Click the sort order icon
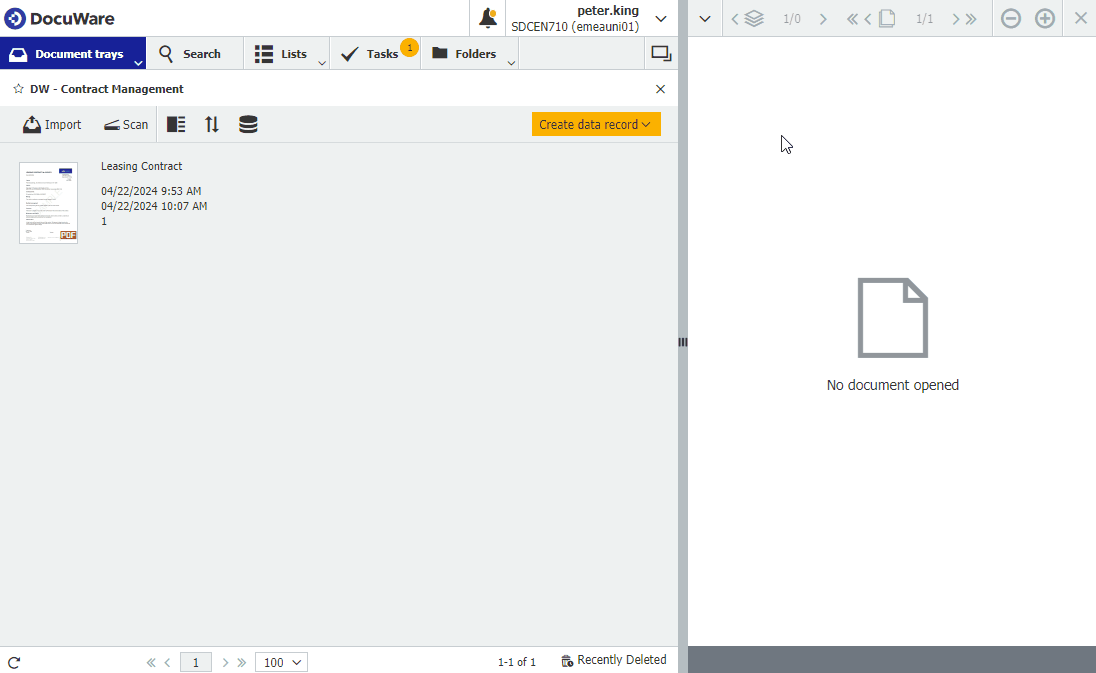The width and height of the screenshot is (1096, 673). tap(211, 124)
